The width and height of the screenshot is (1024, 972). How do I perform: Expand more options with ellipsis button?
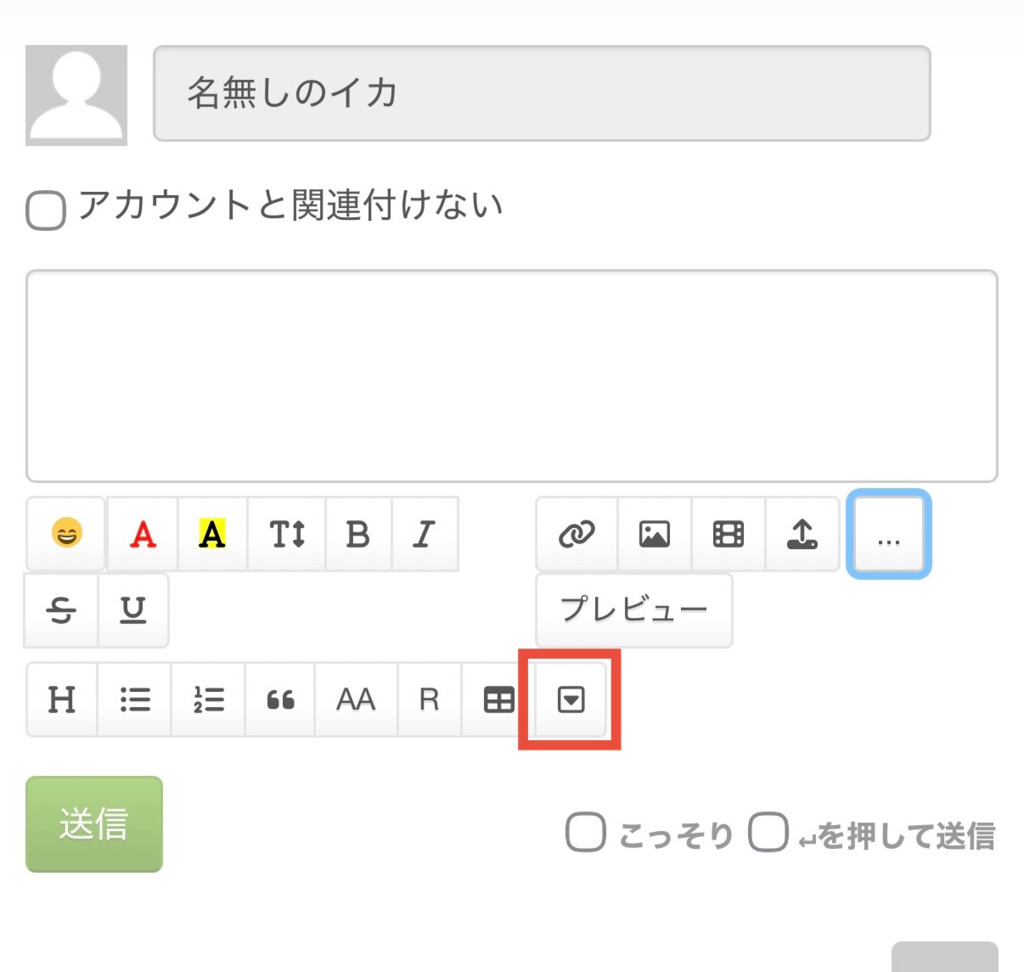tap(888, 534)
